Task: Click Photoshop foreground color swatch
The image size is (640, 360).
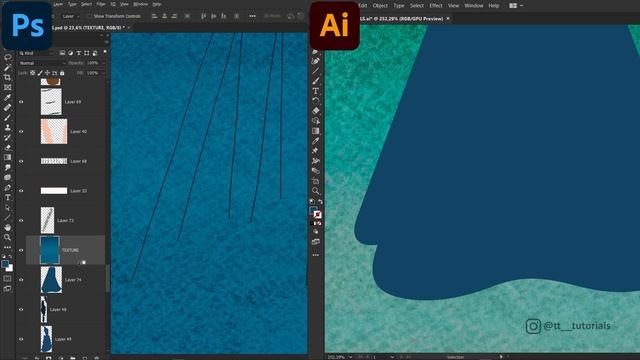Action: point(5,264)
